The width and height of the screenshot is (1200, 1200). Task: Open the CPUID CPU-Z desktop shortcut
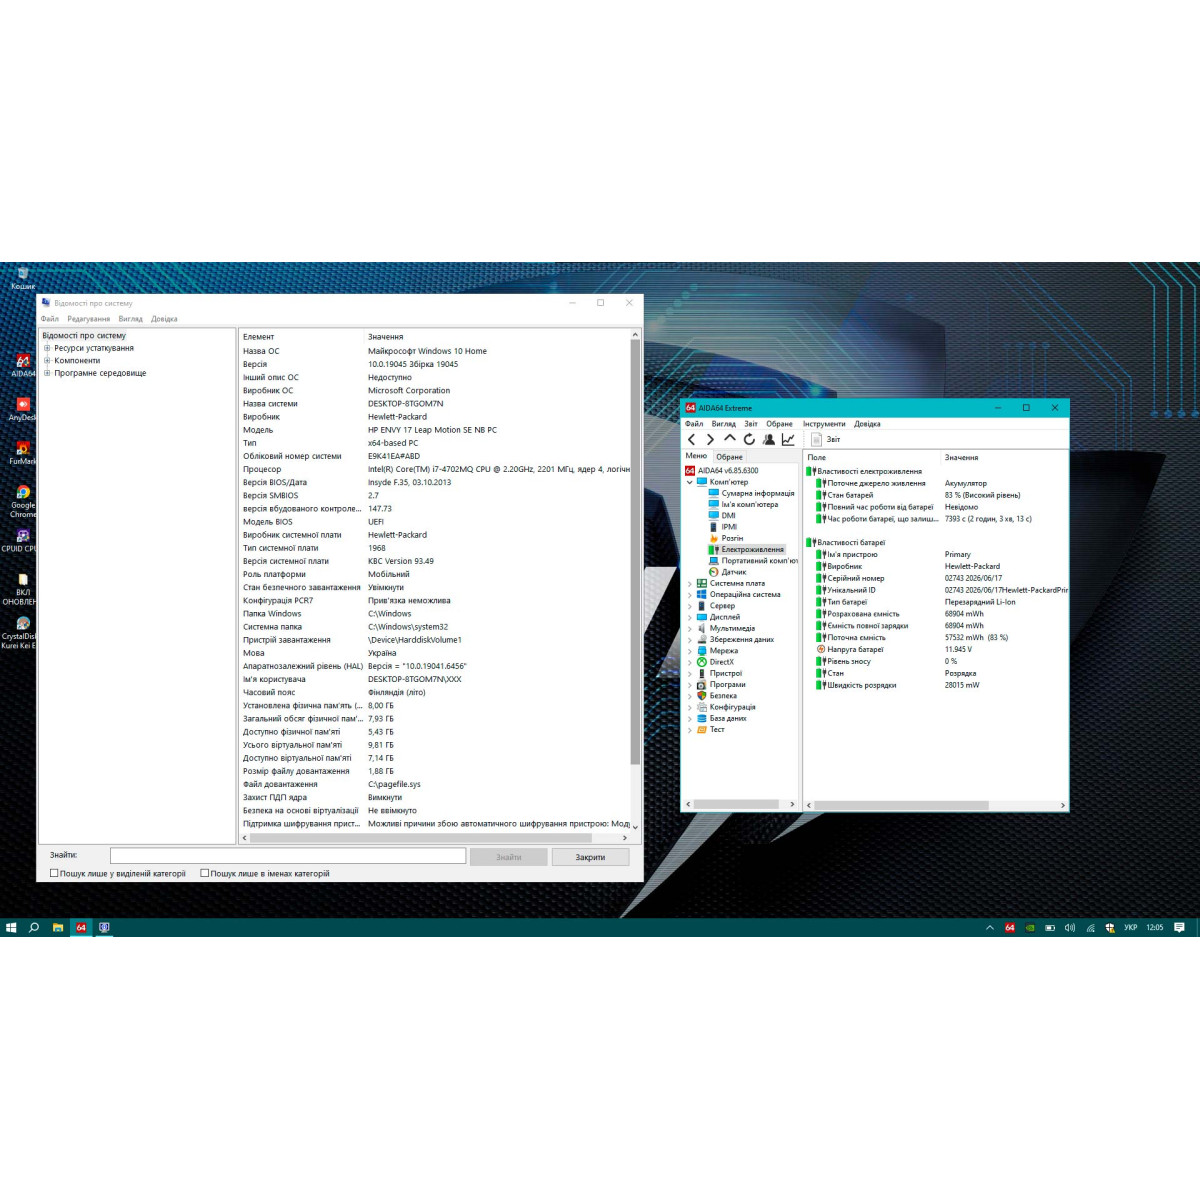[x=20, y=541]
